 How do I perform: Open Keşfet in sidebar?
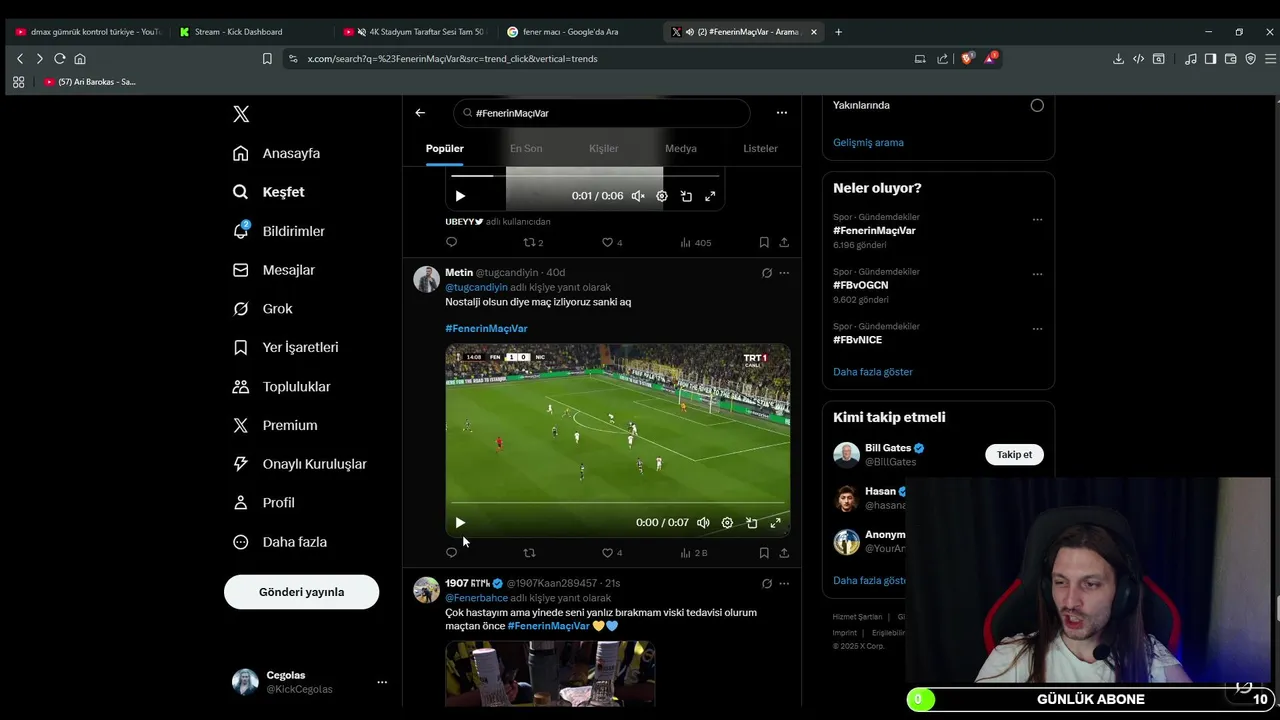coord(269,192)
